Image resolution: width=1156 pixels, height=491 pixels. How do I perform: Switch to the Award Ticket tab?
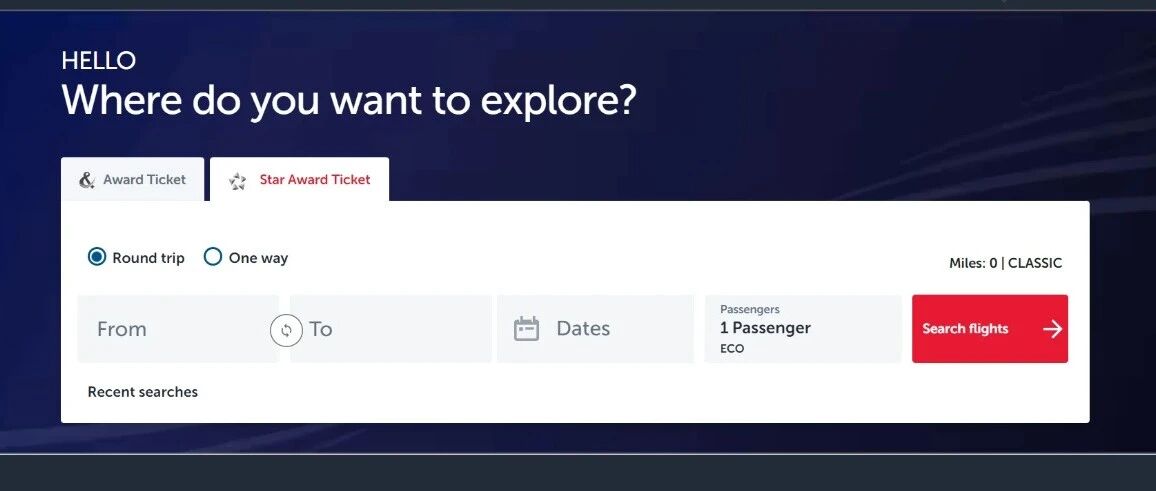133,179
